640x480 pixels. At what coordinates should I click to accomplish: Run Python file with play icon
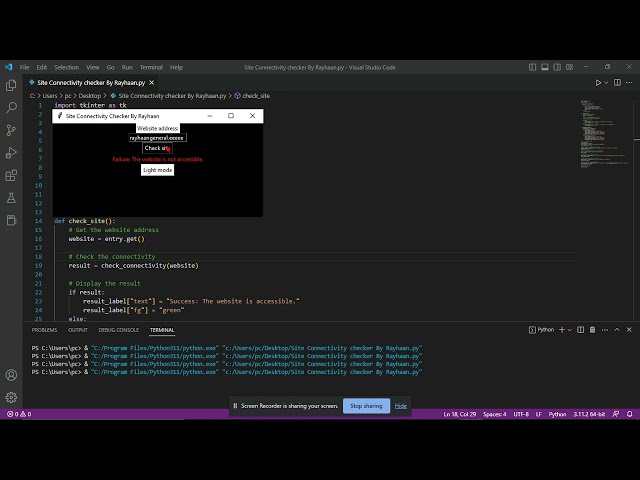point(598,82)
